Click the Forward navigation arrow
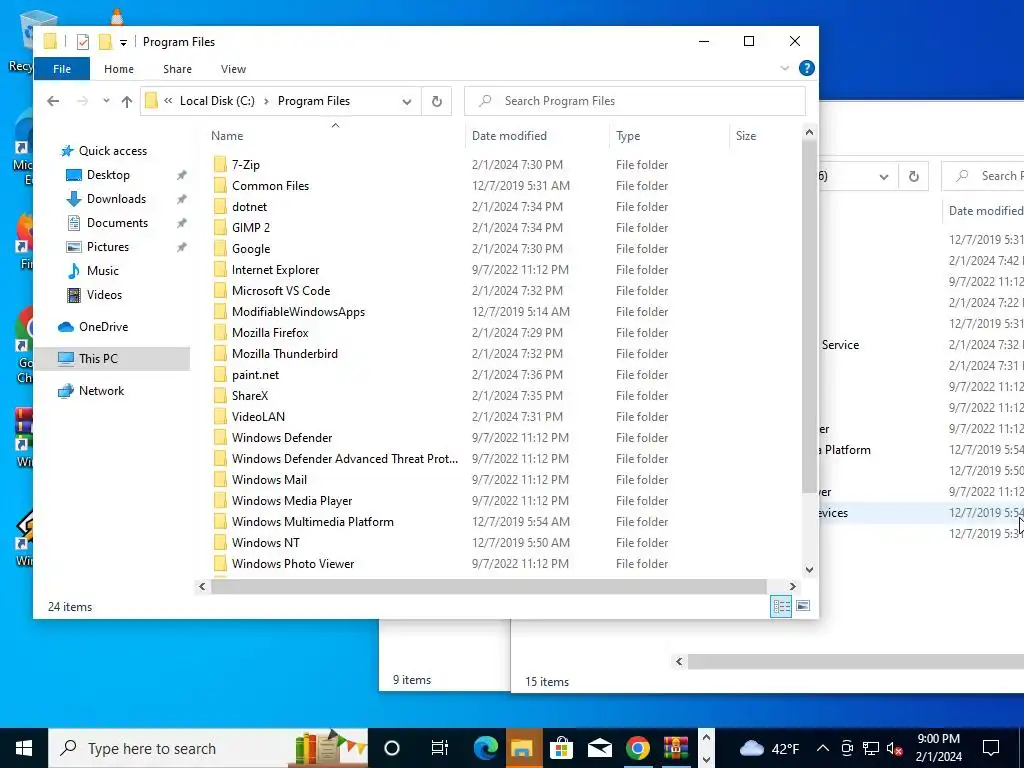The height and width of the screenshot is (768, 1024). (x=82, y=101)
